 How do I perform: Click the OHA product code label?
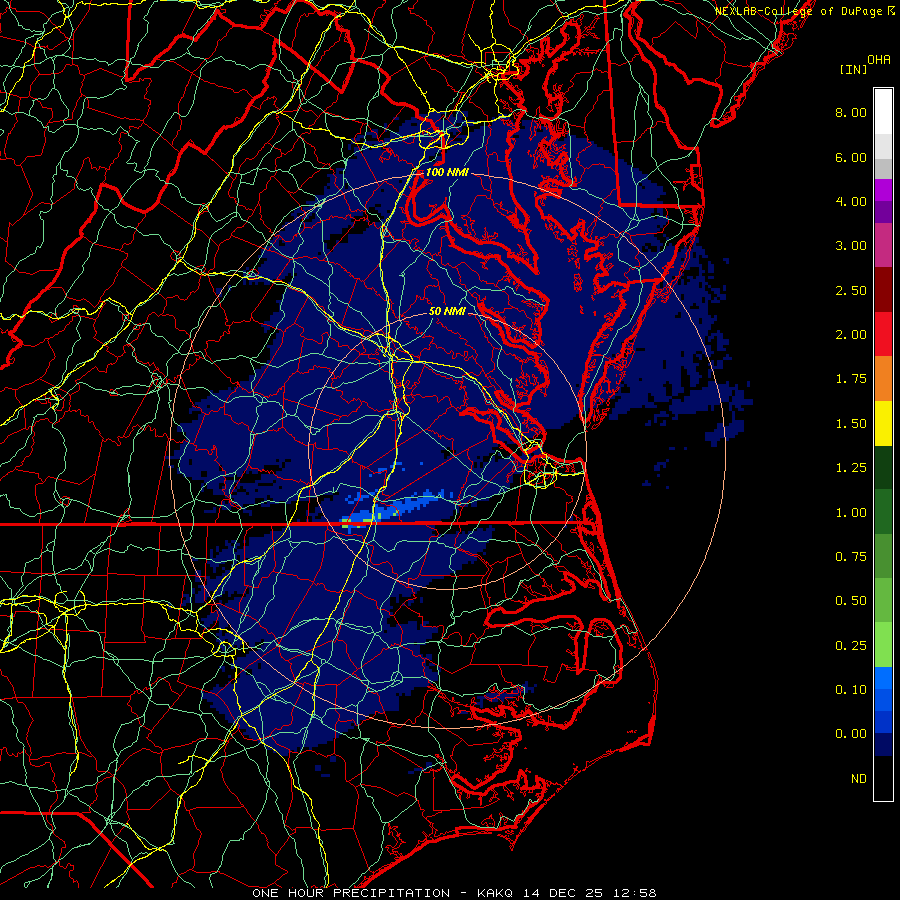879,59
